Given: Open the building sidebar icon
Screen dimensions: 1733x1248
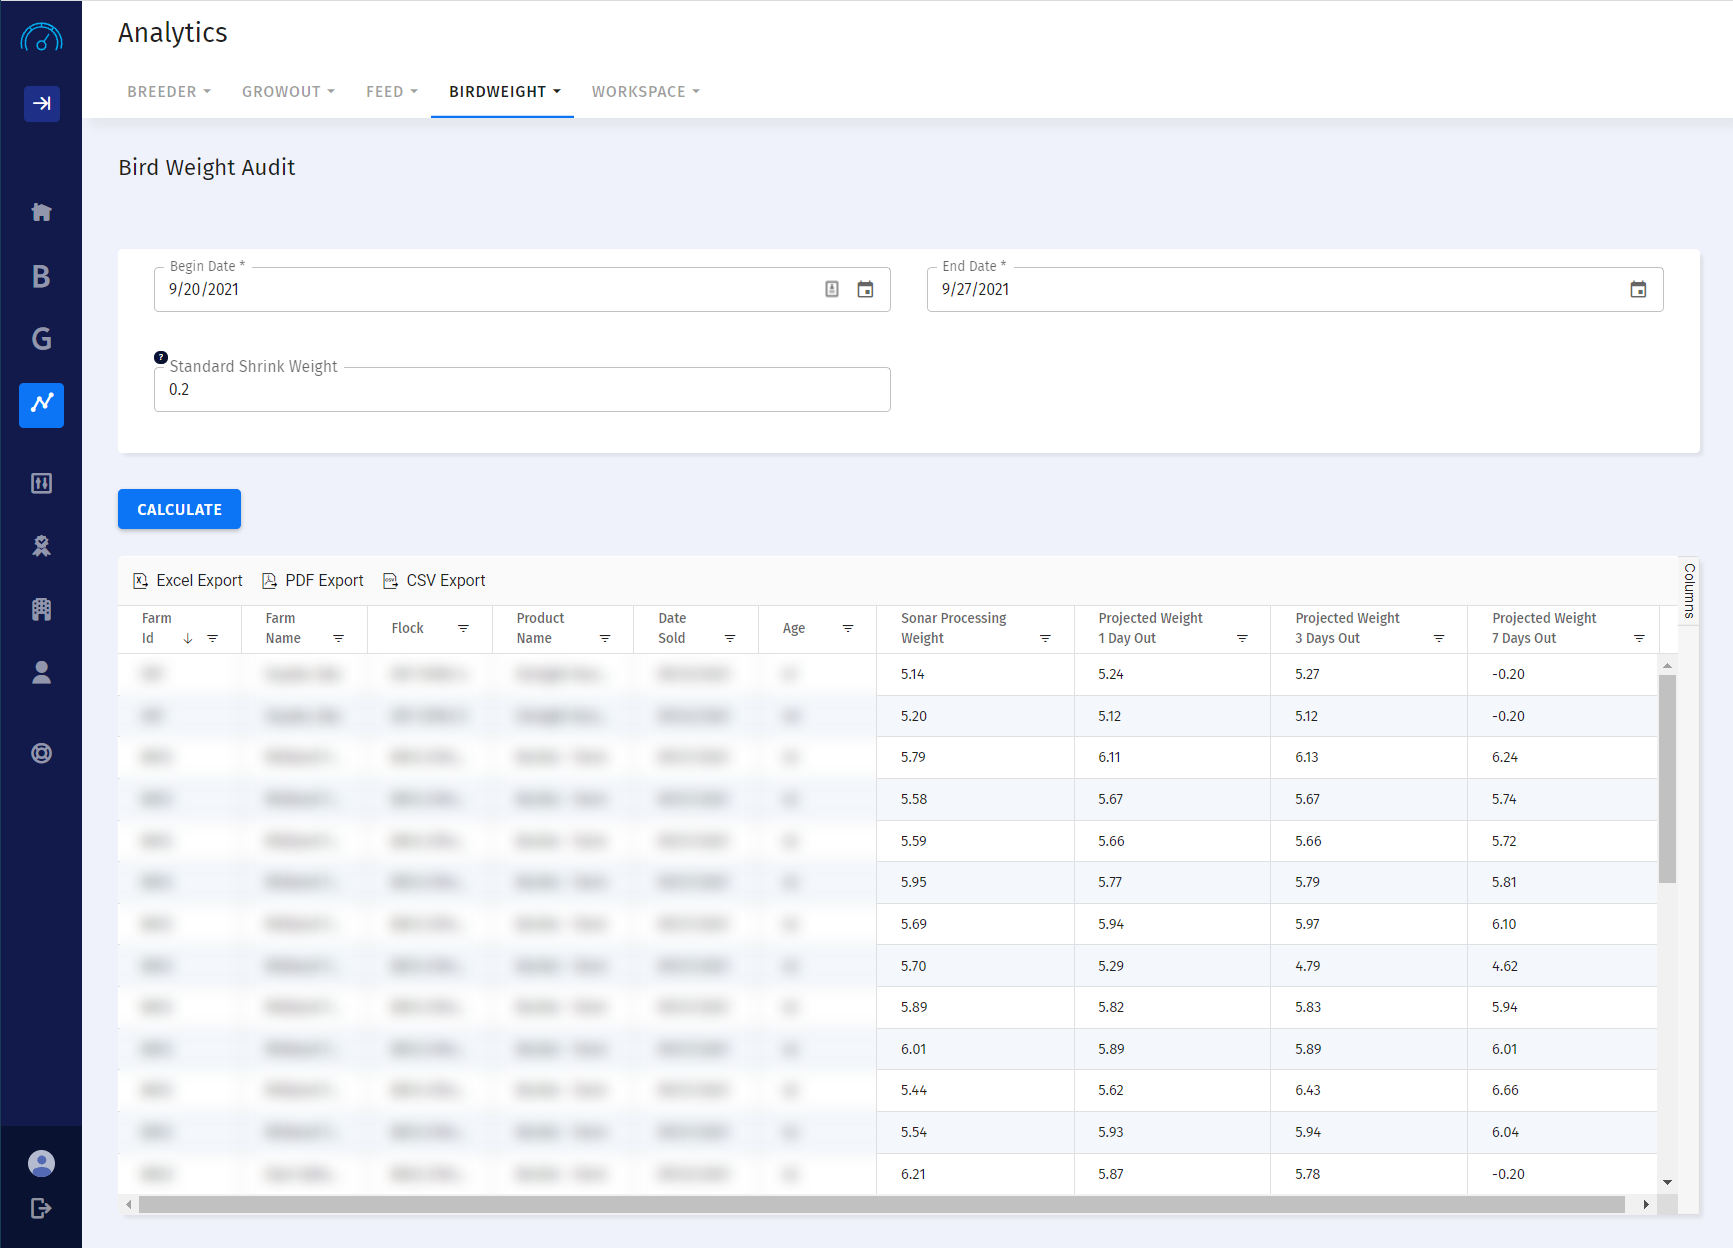Looking at the screenshot, I should (41, 609).
